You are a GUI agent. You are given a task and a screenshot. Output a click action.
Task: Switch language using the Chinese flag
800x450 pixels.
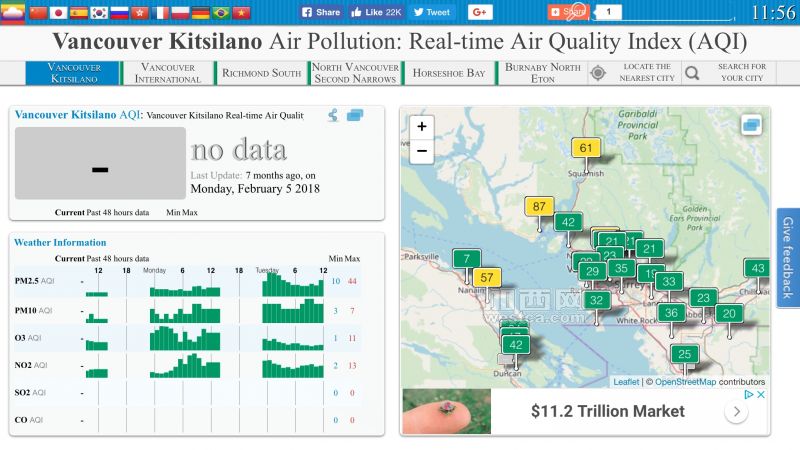click(x=38, y=12)
